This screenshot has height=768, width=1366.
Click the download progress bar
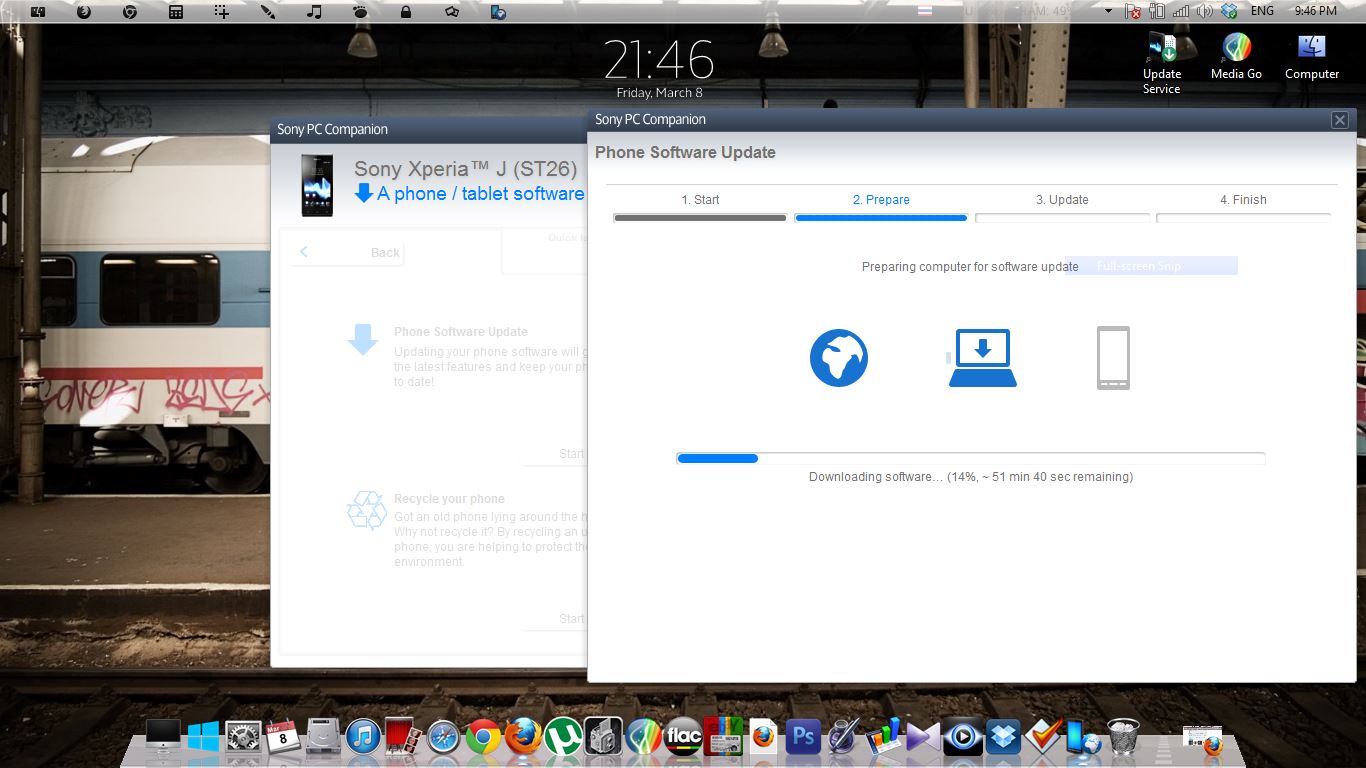[970, 459]
